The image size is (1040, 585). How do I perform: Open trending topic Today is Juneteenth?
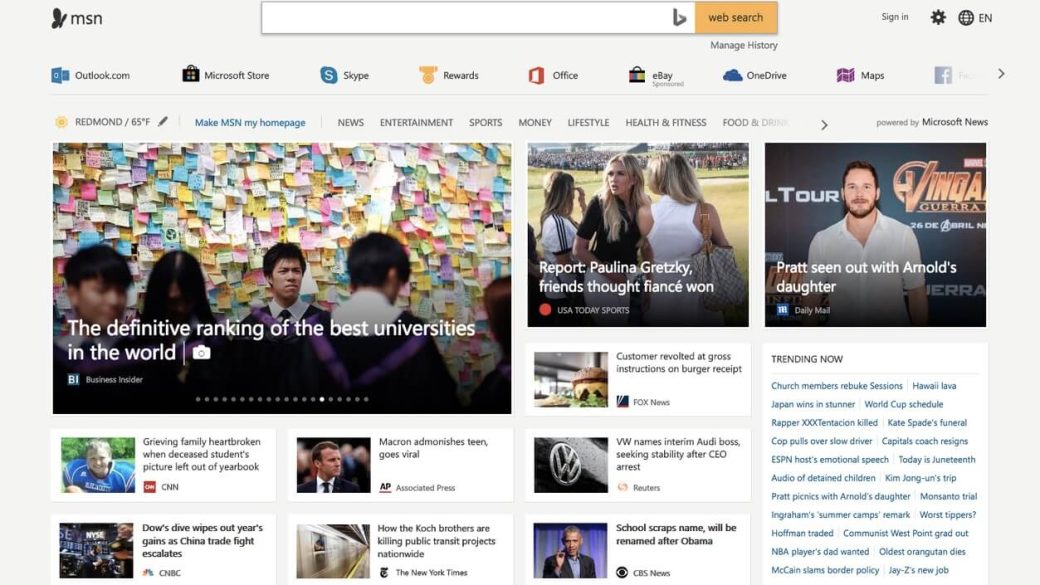click(x=937, y=459)
